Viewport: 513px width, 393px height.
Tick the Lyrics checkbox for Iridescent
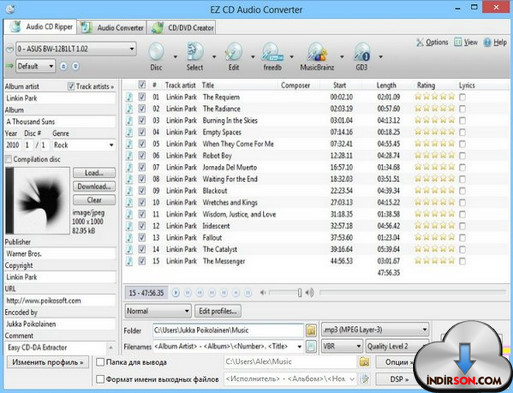pos(462,226)
